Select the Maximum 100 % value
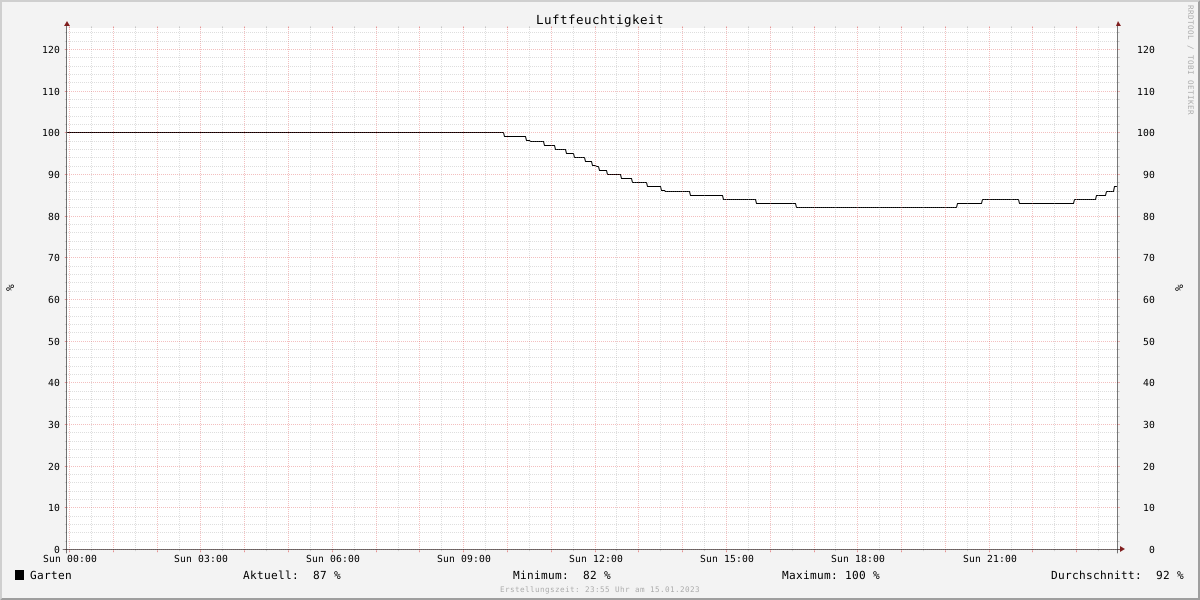 tap(863, 575)
